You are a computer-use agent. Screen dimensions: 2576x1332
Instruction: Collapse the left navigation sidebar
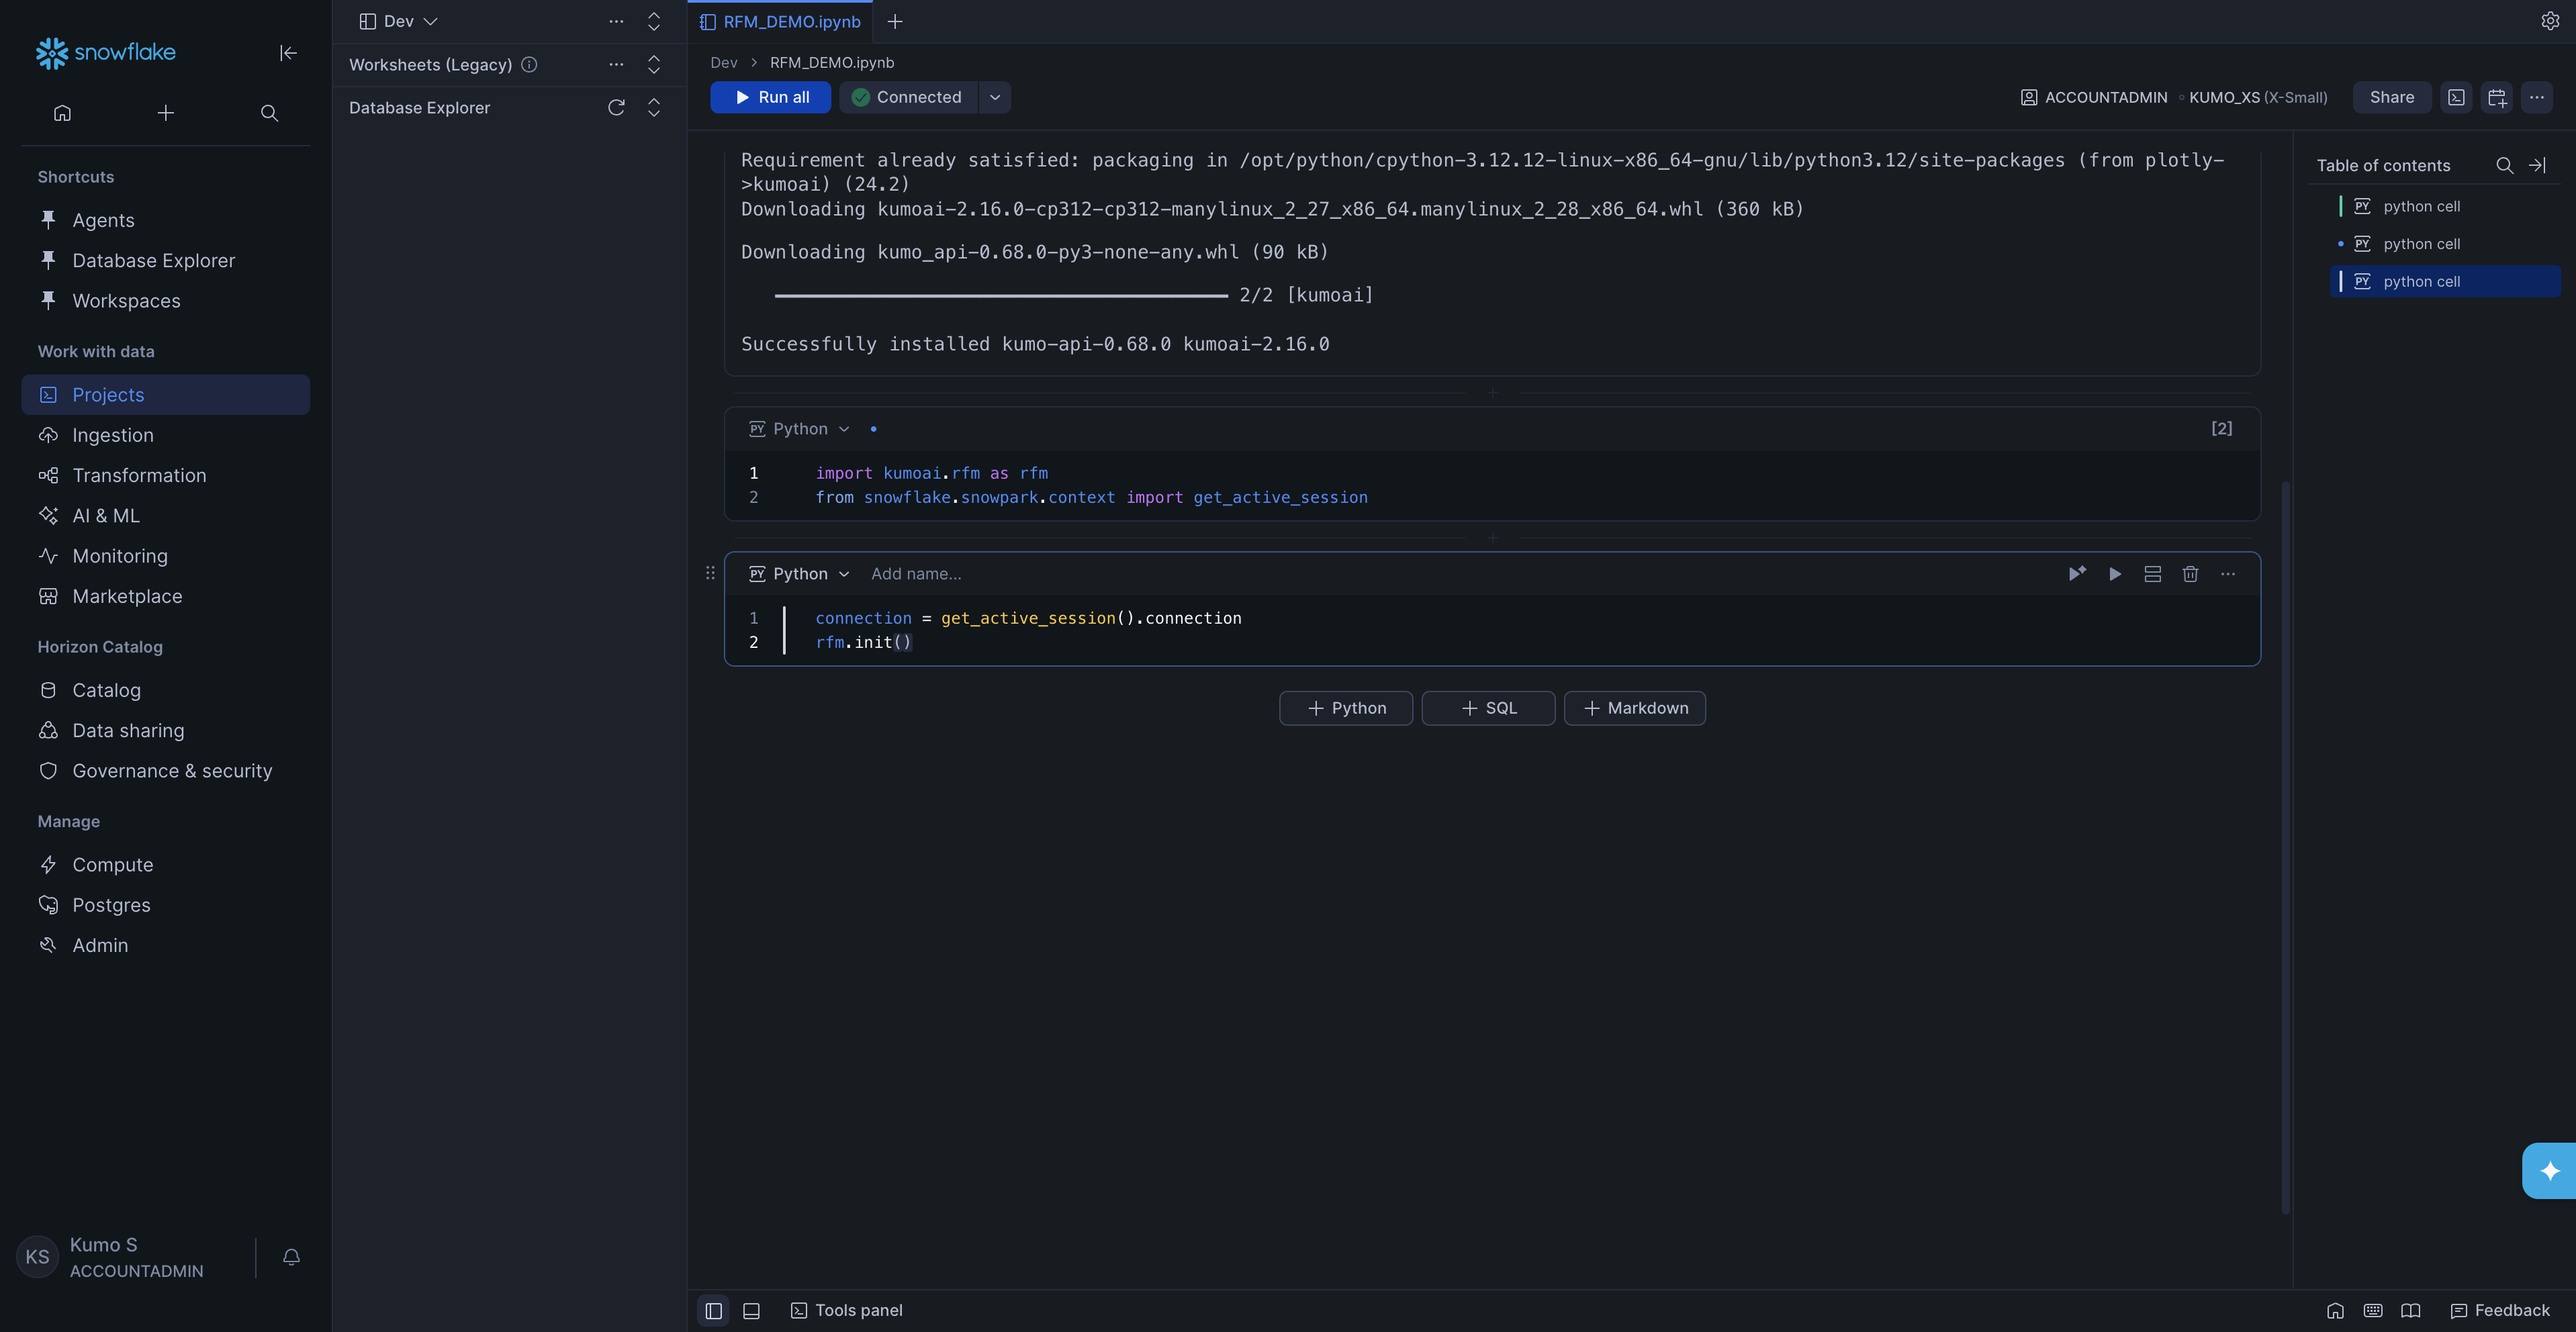[x=288, y=53]
